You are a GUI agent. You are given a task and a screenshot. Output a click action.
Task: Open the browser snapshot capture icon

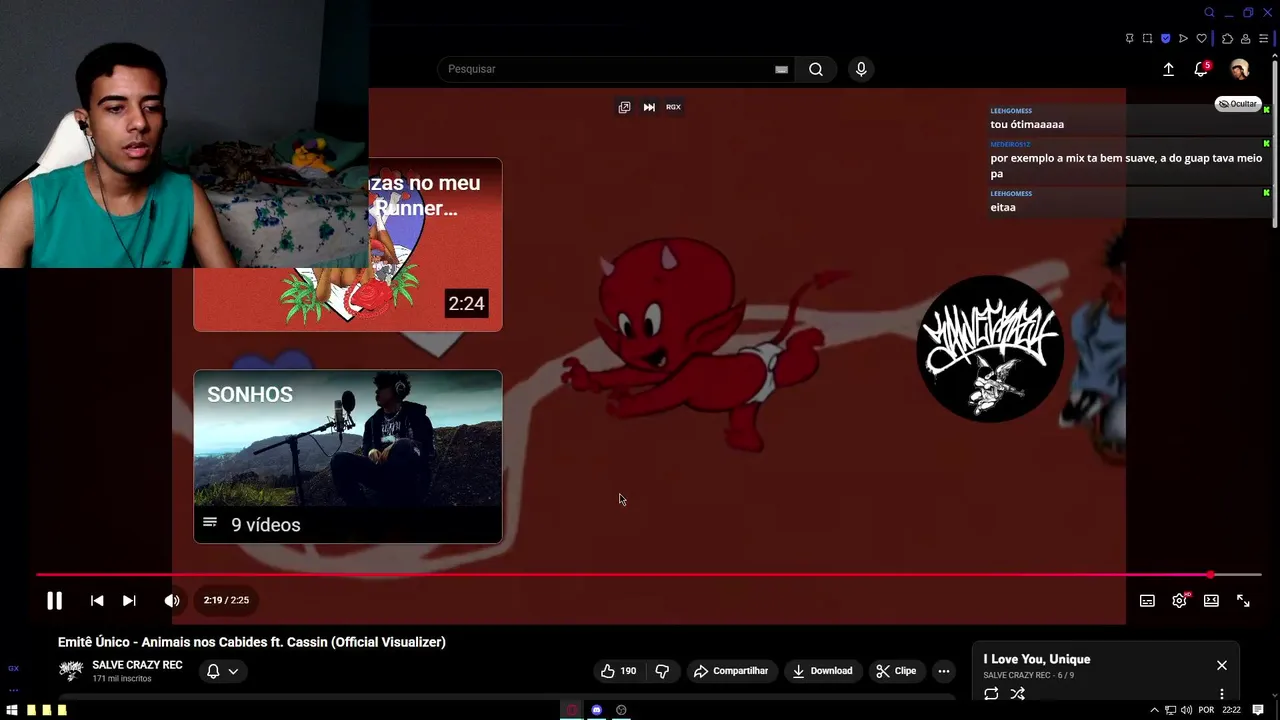[x=1147, y=39]
